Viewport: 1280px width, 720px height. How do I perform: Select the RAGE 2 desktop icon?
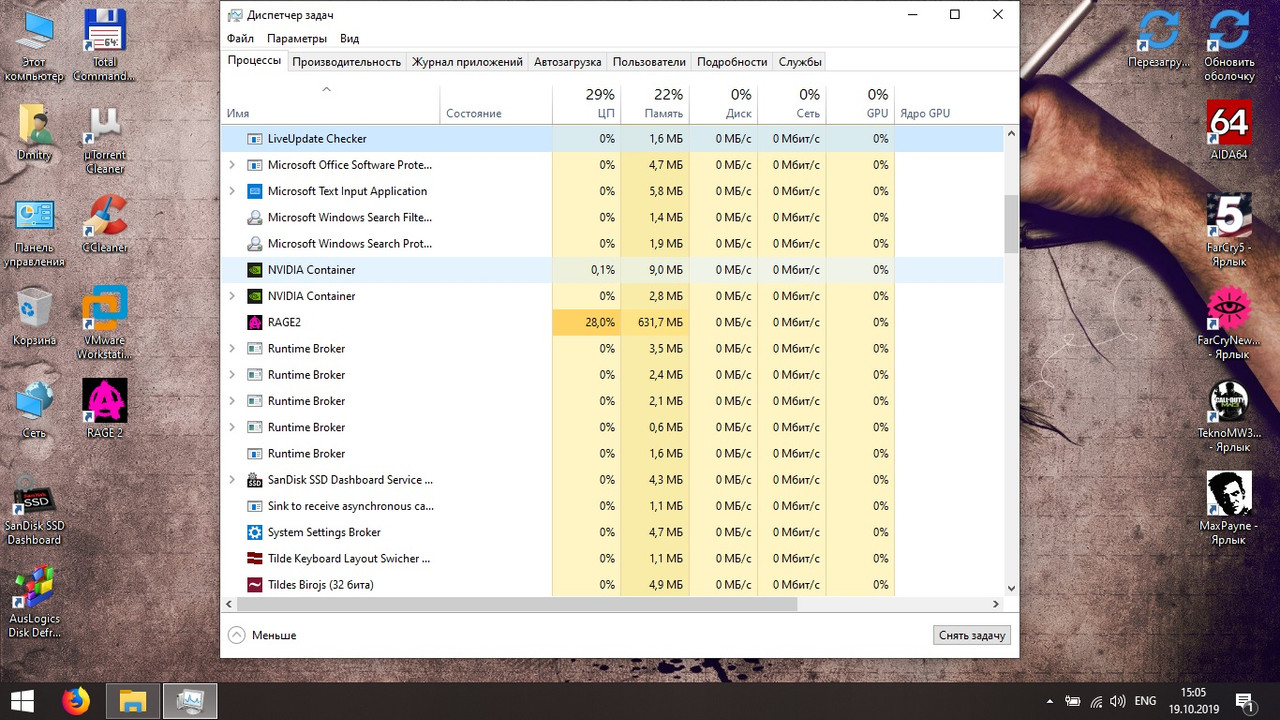click(x=104, y=408)
